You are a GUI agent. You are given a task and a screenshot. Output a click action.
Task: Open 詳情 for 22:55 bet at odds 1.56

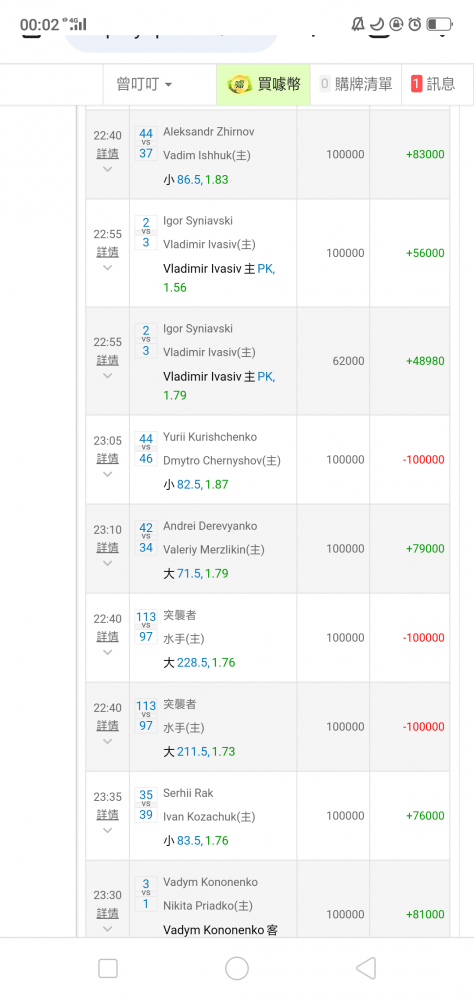(107, 252)
